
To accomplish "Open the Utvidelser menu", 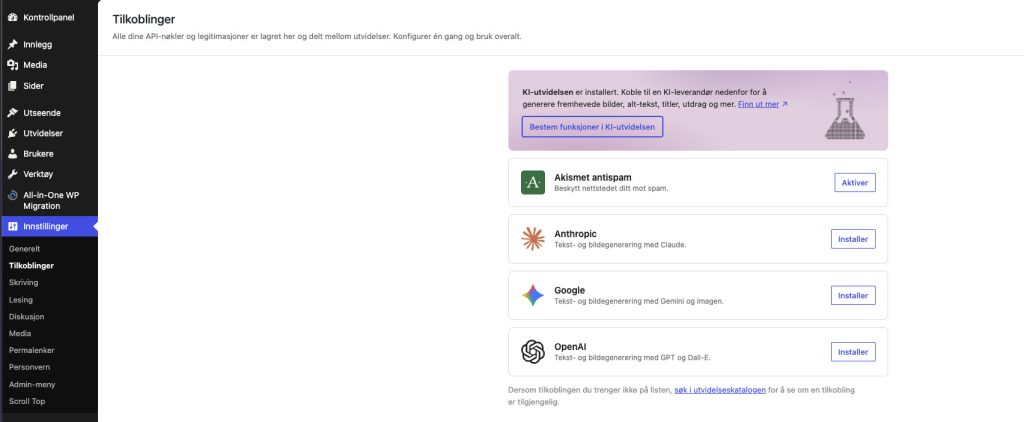I will point(49,133).
